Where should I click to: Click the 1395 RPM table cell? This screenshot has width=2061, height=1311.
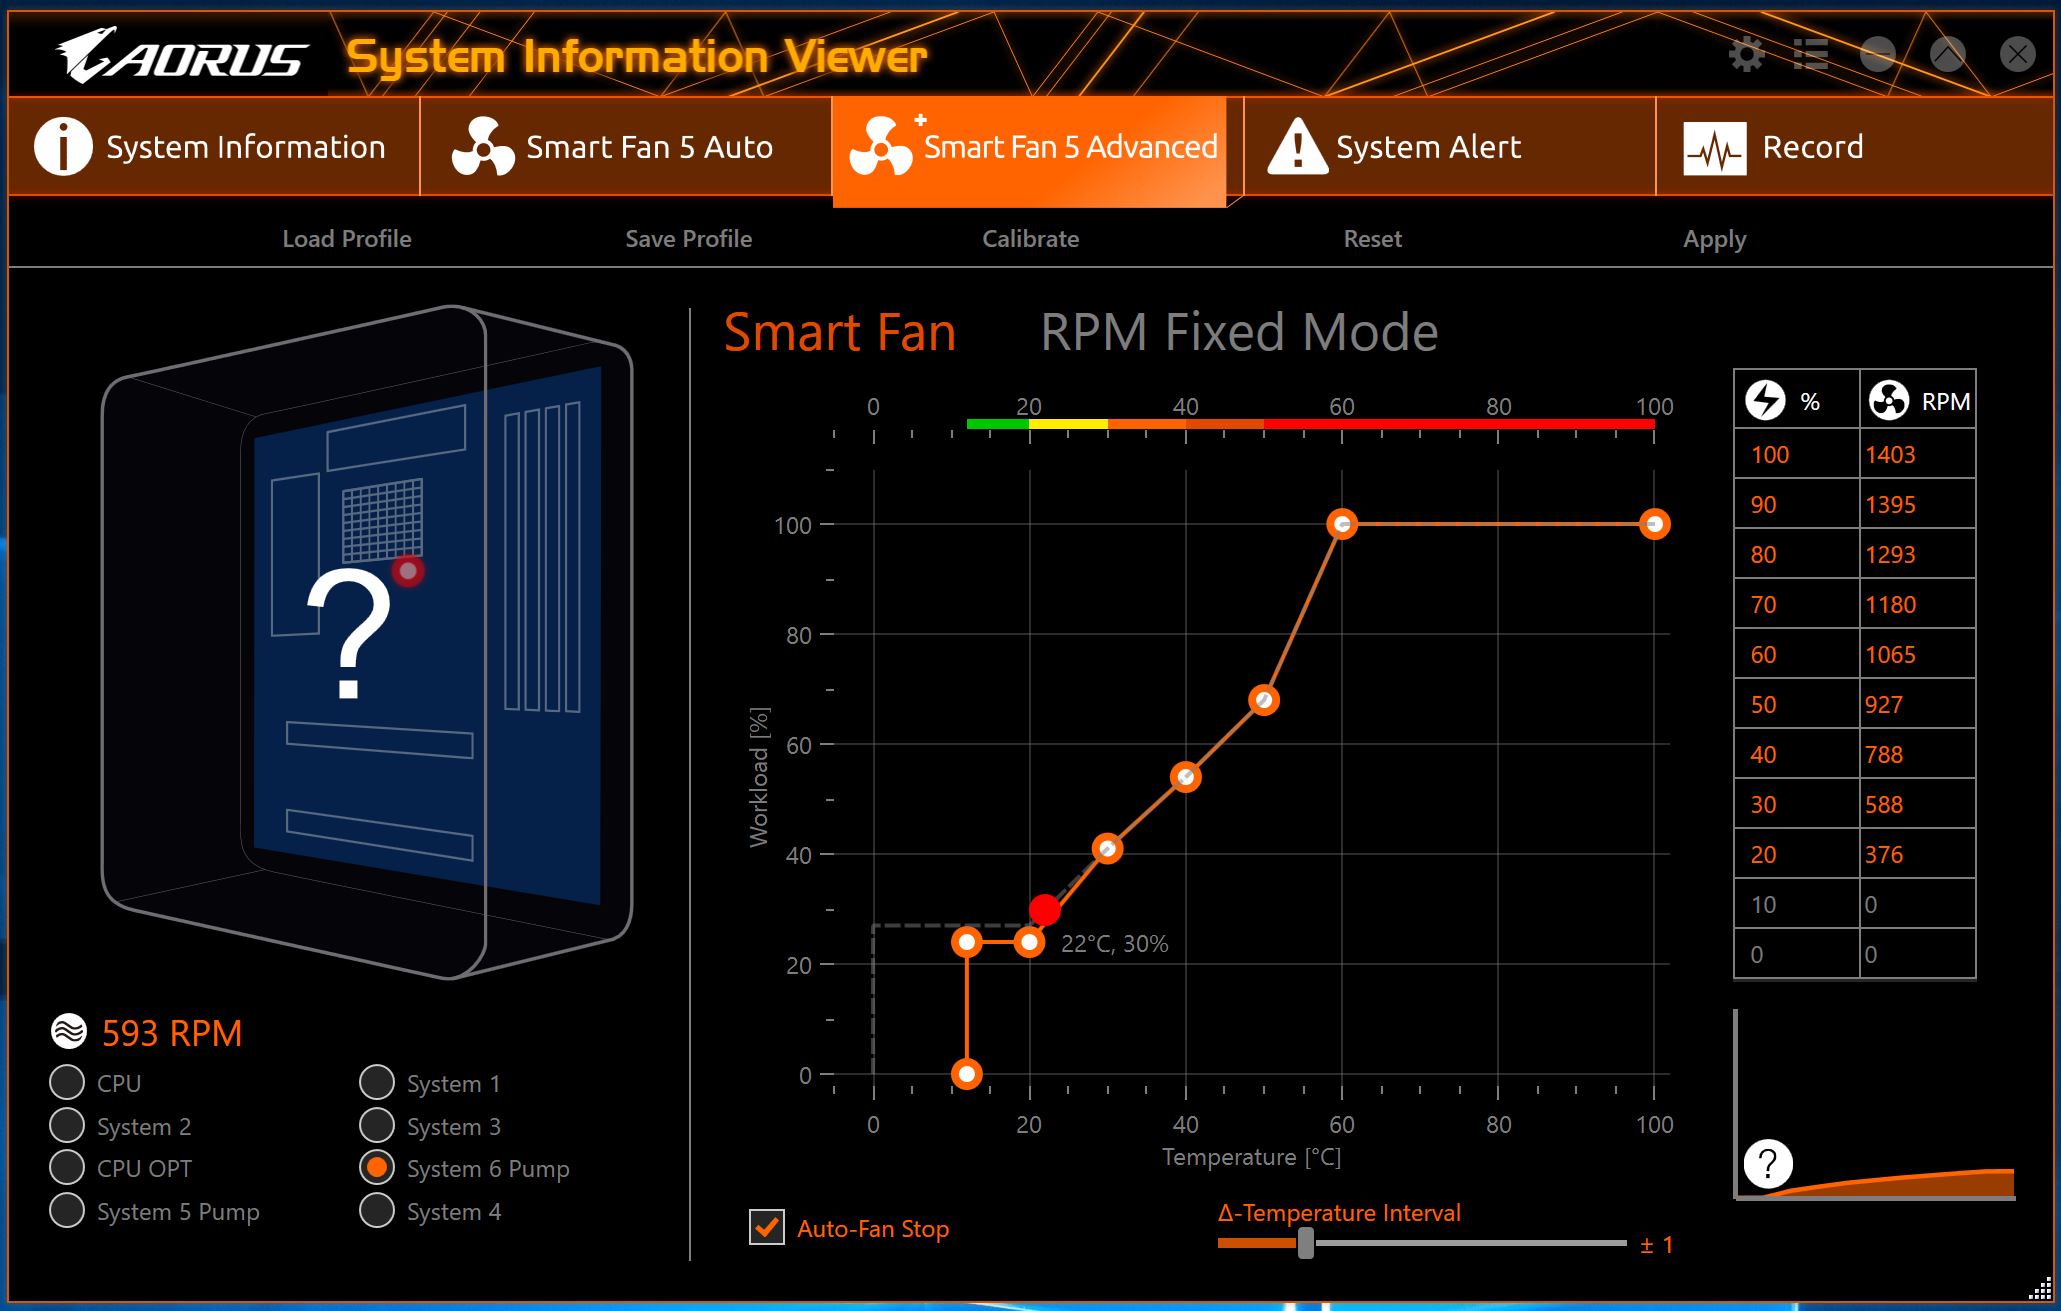[x=1917, y=504]
